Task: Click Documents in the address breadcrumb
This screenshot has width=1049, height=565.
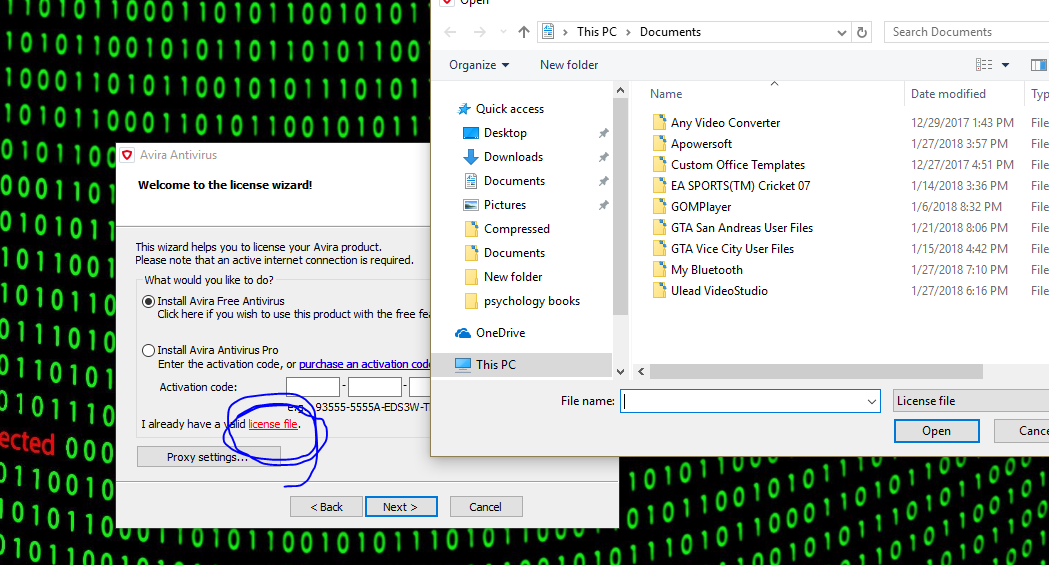Action: (x=670, y=32)
